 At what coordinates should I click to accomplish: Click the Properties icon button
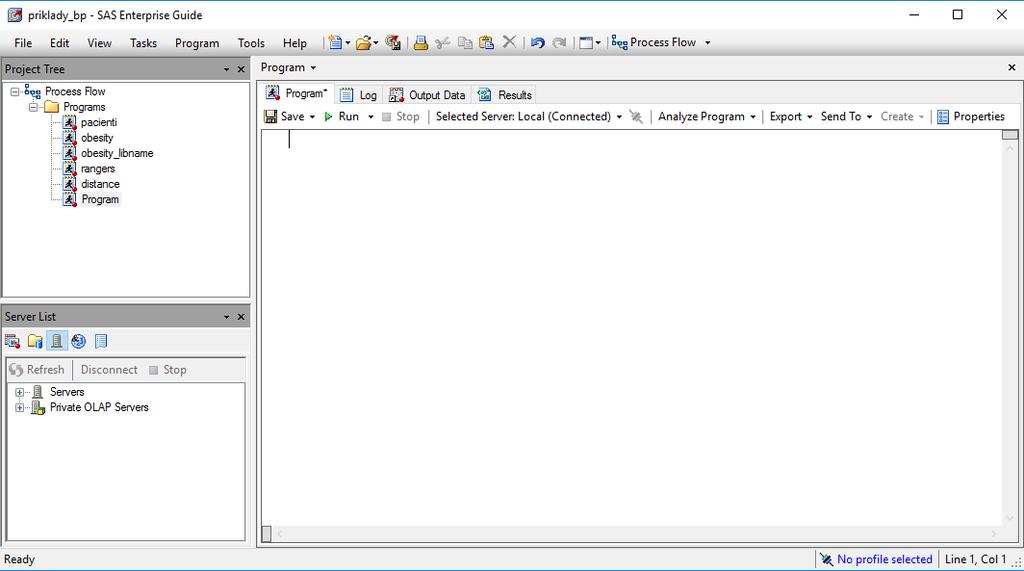[943, 116]
